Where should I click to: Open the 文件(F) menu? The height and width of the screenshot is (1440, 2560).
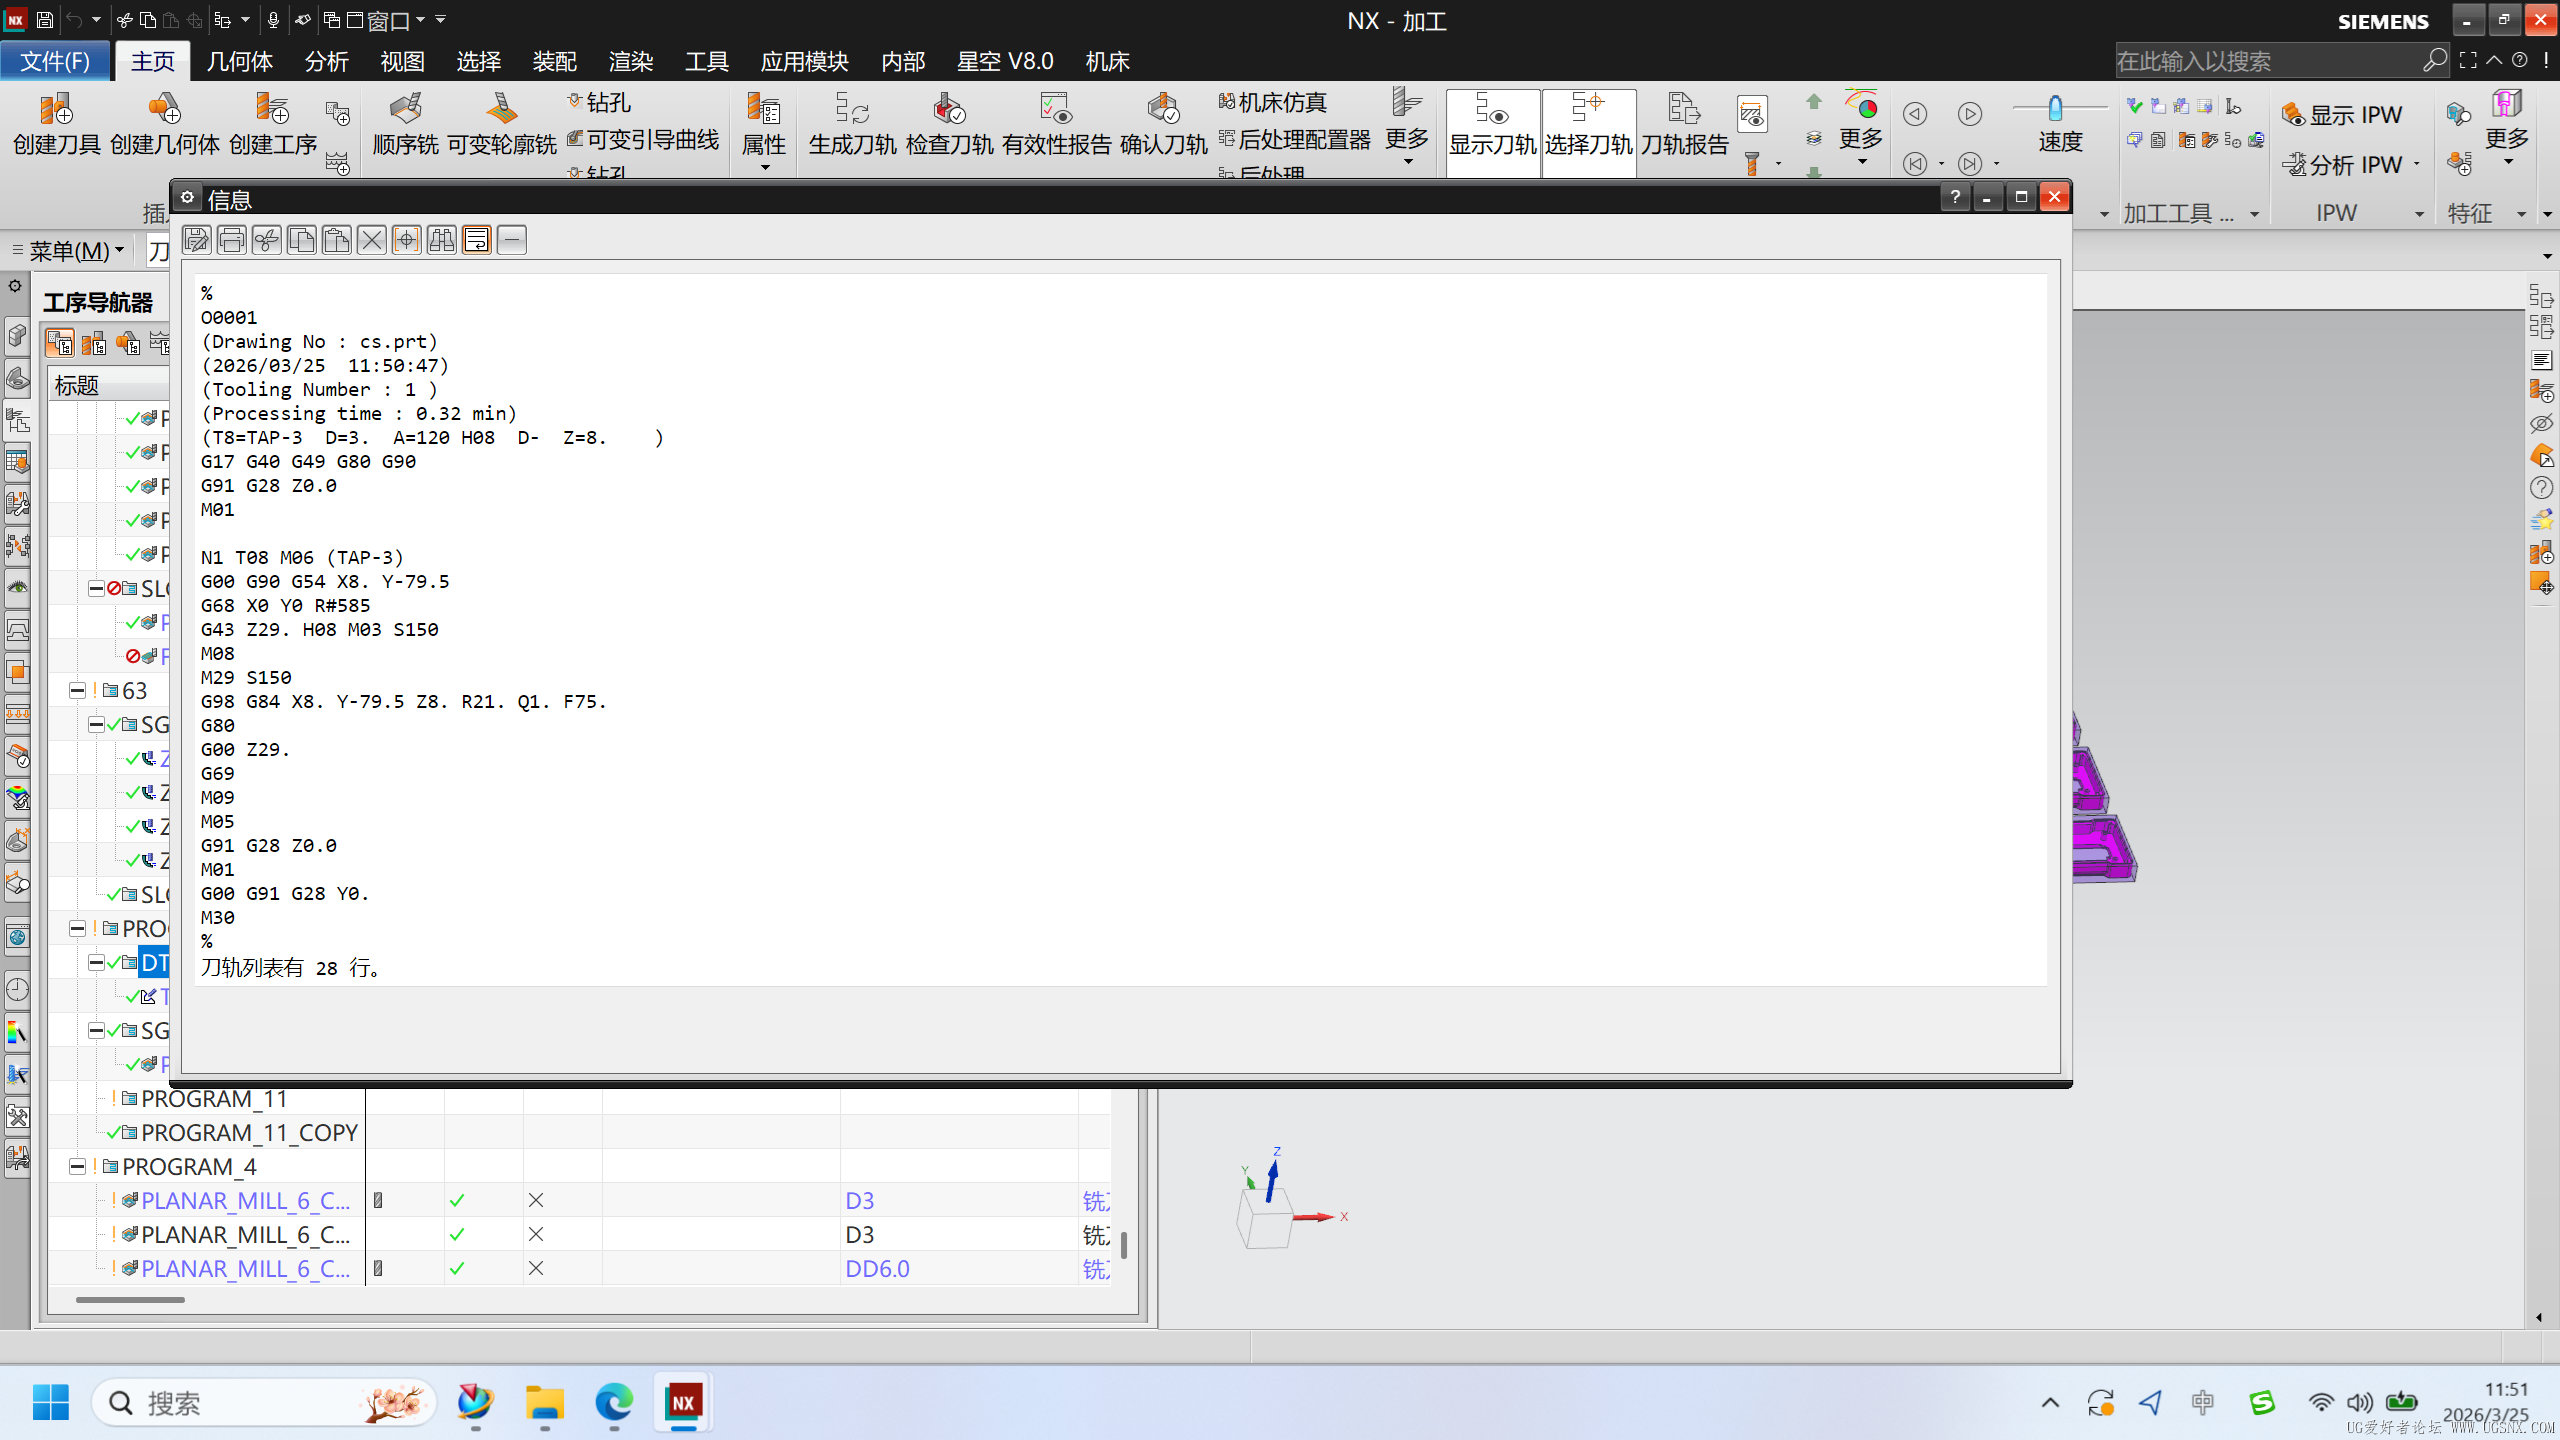(x=56, y=62)
